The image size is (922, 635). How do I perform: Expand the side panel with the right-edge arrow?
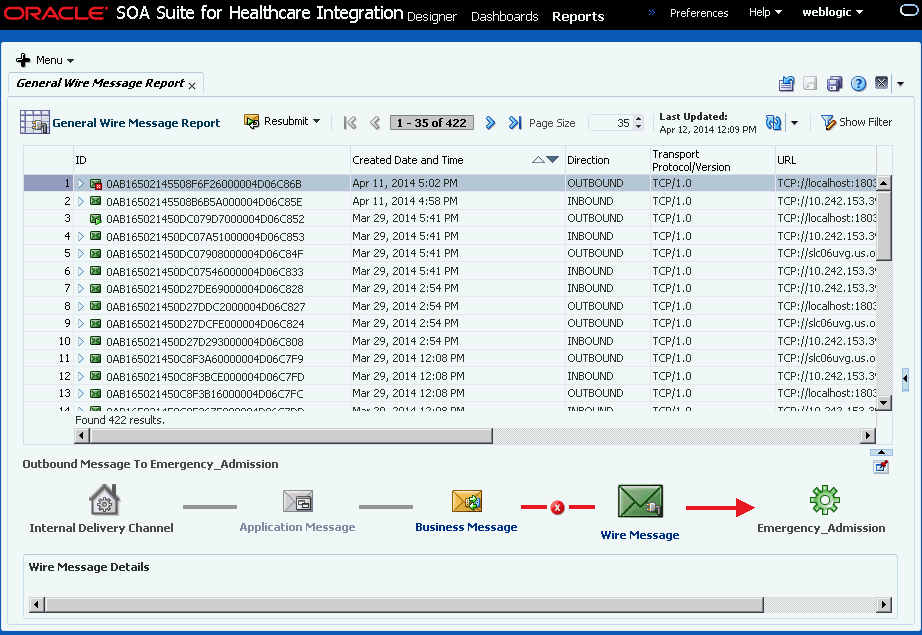(x=905, y=379)
